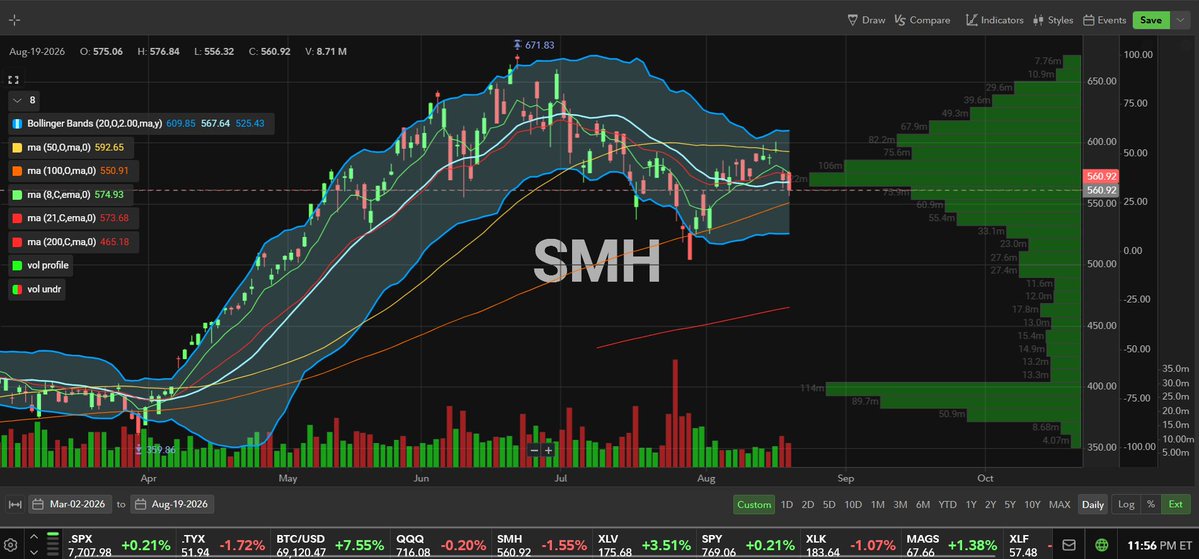1199x559 pixels.
Task: Click the 11:56 PM ET clock
Action: tap(1159, 545)
